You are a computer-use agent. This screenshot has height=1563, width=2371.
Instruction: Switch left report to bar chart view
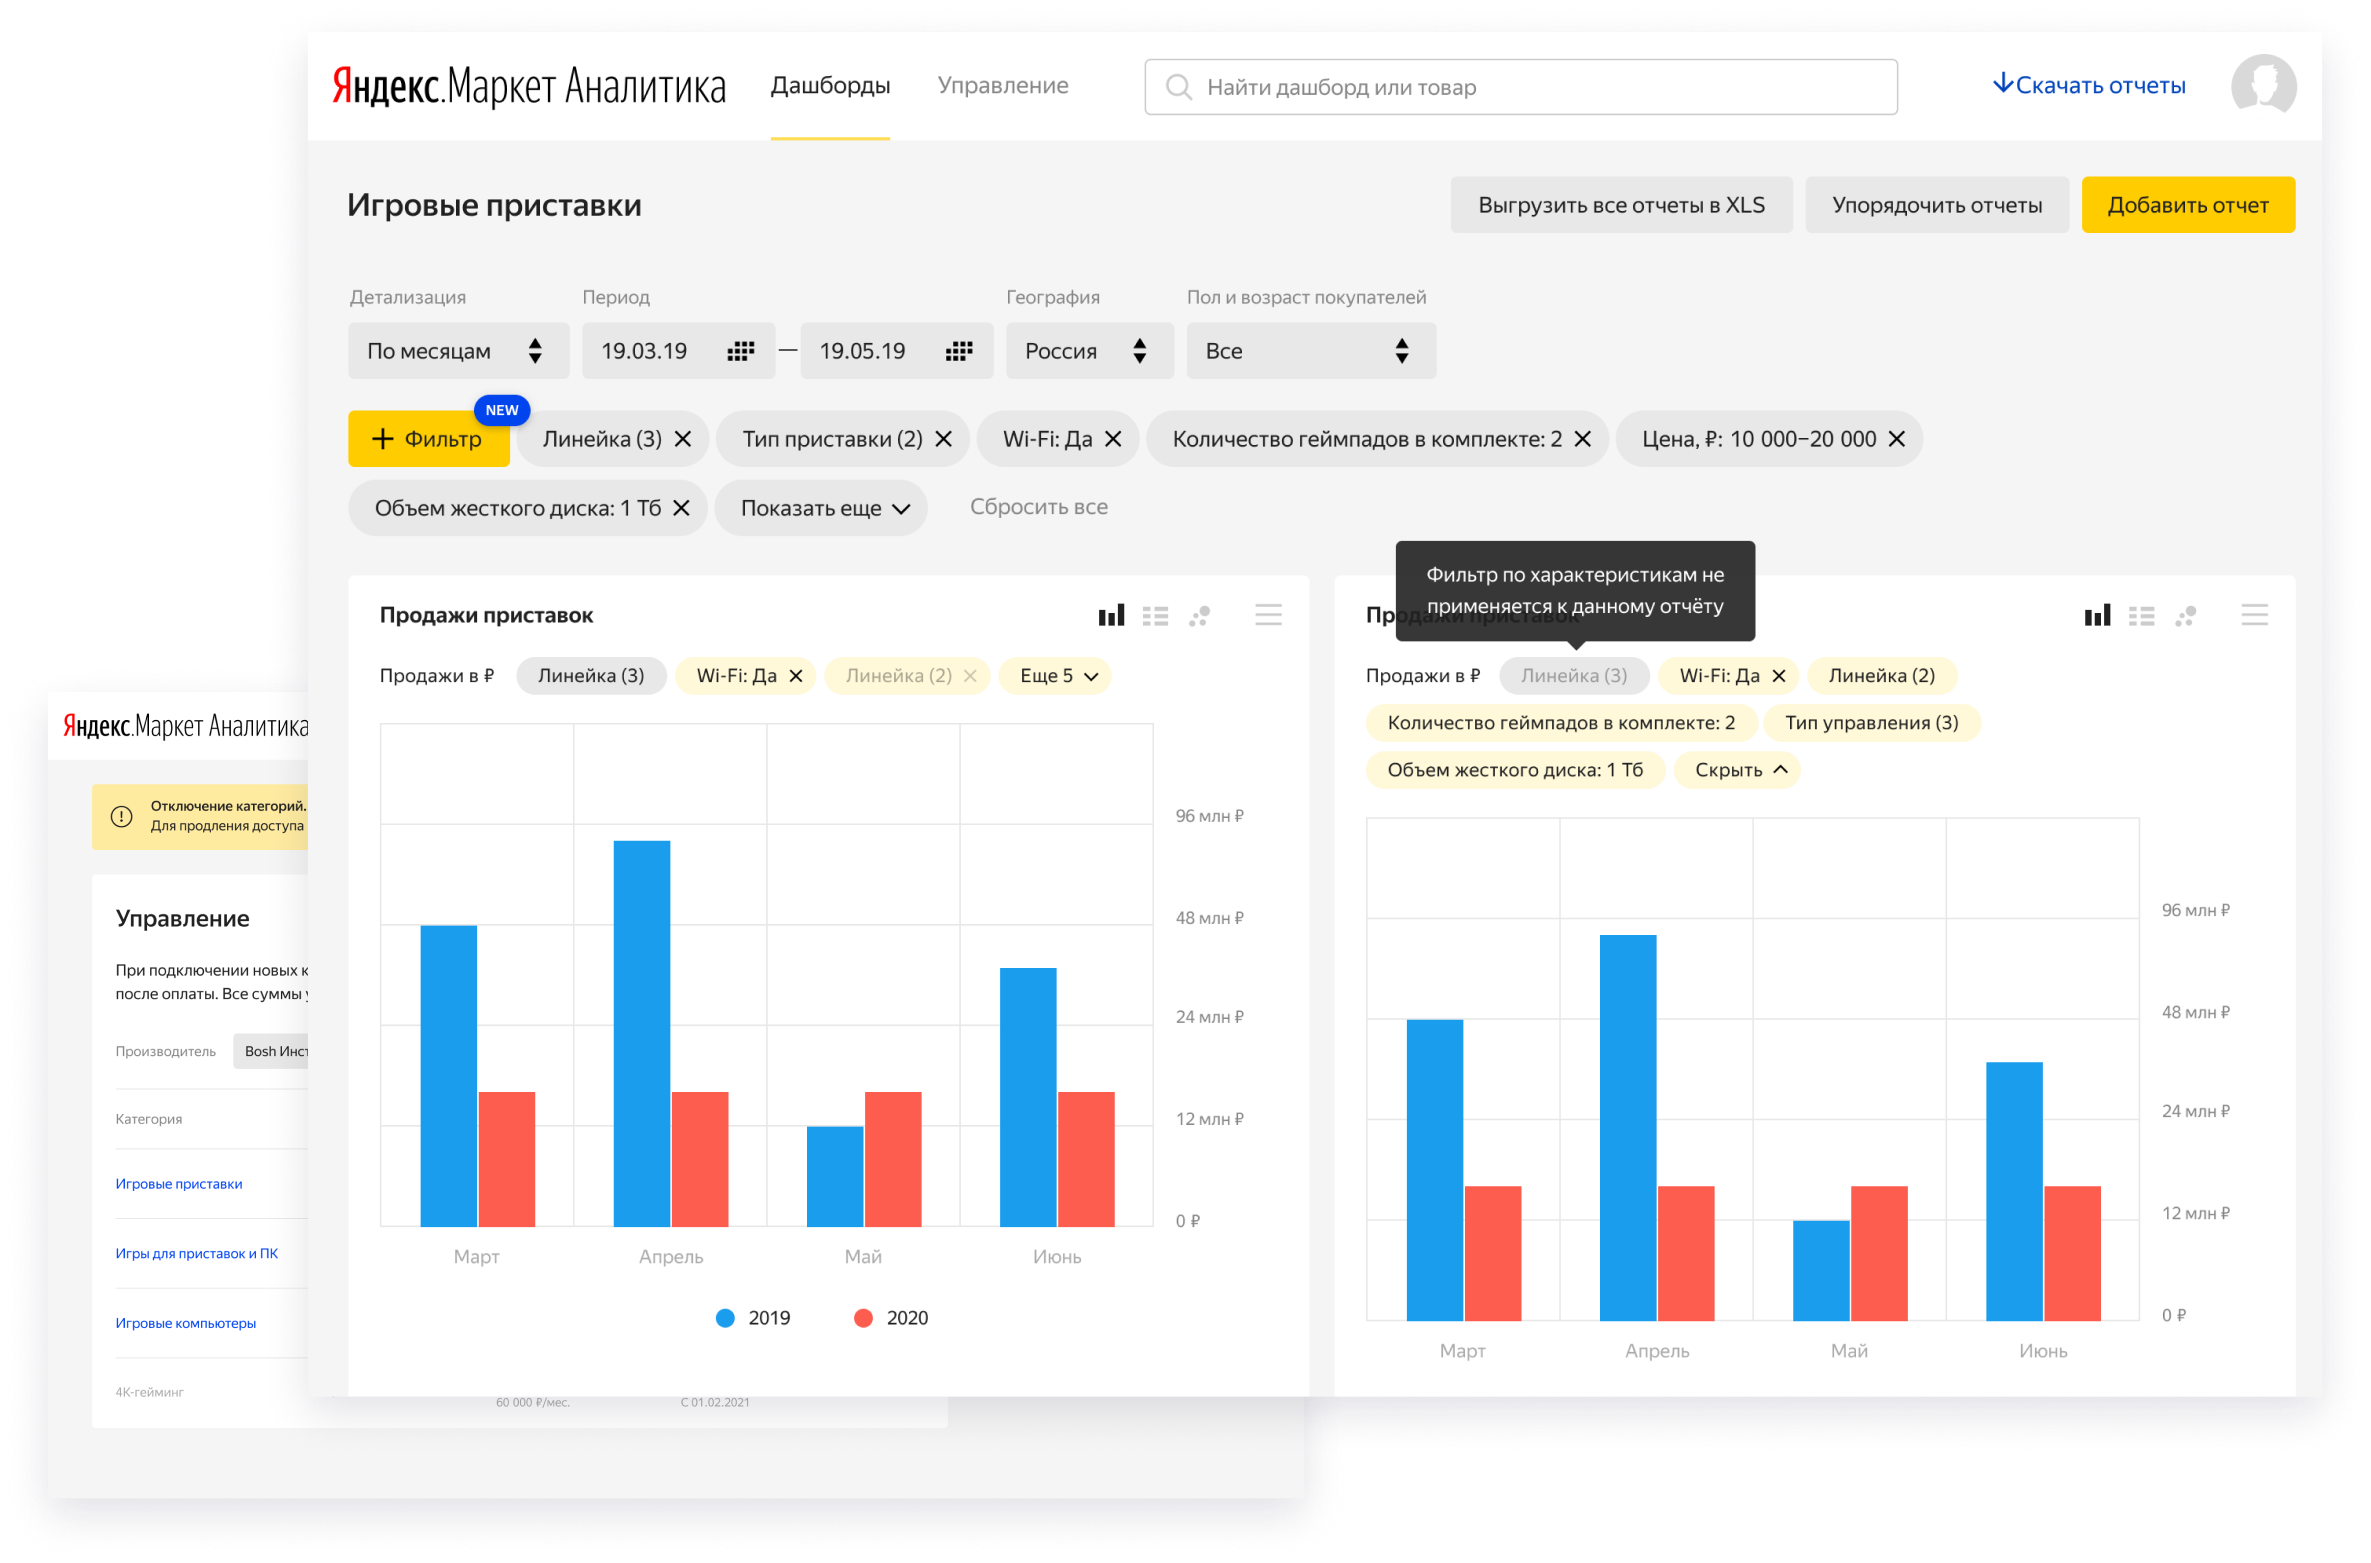[x=1111, y=615]
